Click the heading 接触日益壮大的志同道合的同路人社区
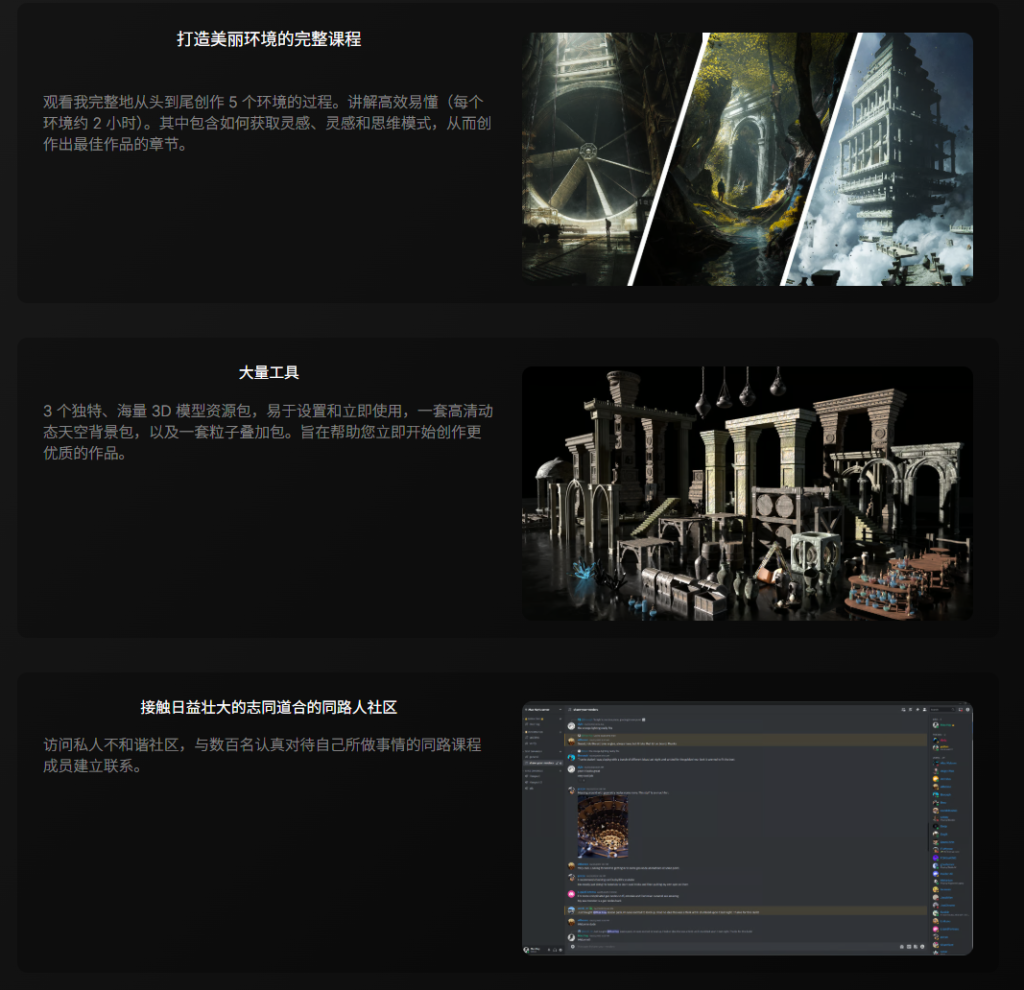Image resolution: width=1024 pixels, height=990 pixels. point(268,707)
